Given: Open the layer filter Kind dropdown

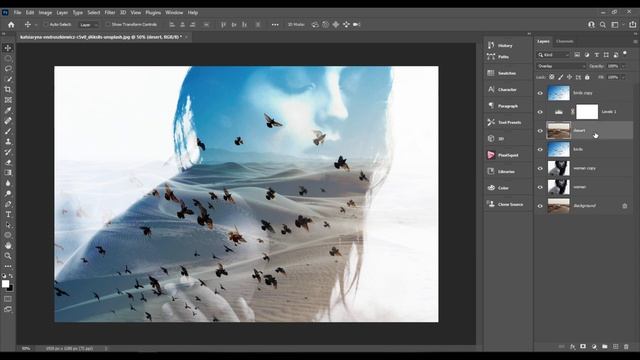Looking at the screenshot, I should [553, 55].
